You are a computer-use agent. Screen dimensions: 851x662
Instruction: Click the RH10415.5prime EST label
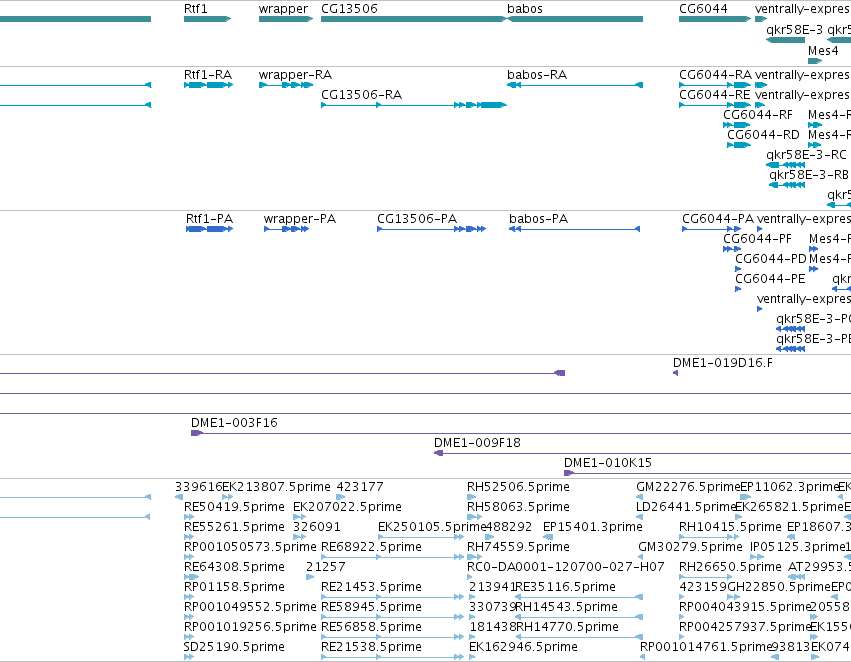(x=731, y=527)
